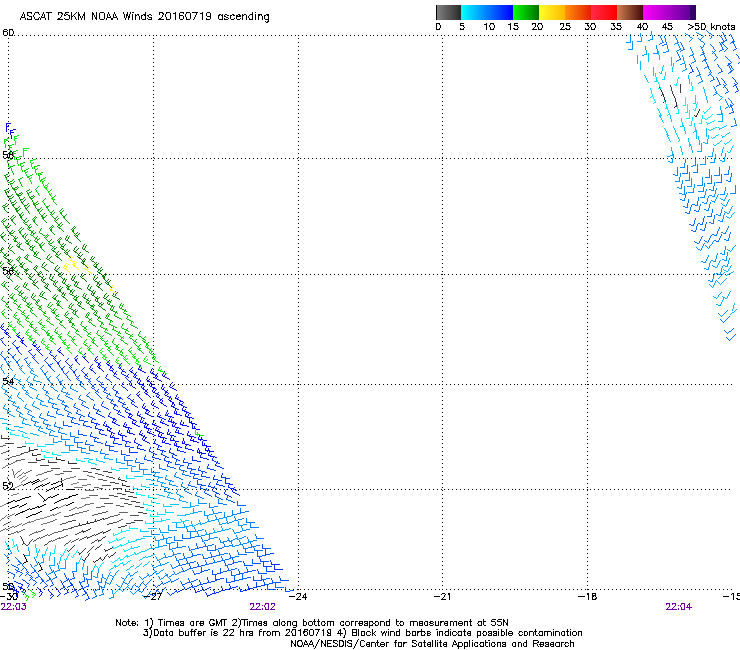740x650 pixels.
Task: Click the plot title 'ASCAT 25KM NOAA Winds 20160719 ascending'
Action: (x=144, y=17)
